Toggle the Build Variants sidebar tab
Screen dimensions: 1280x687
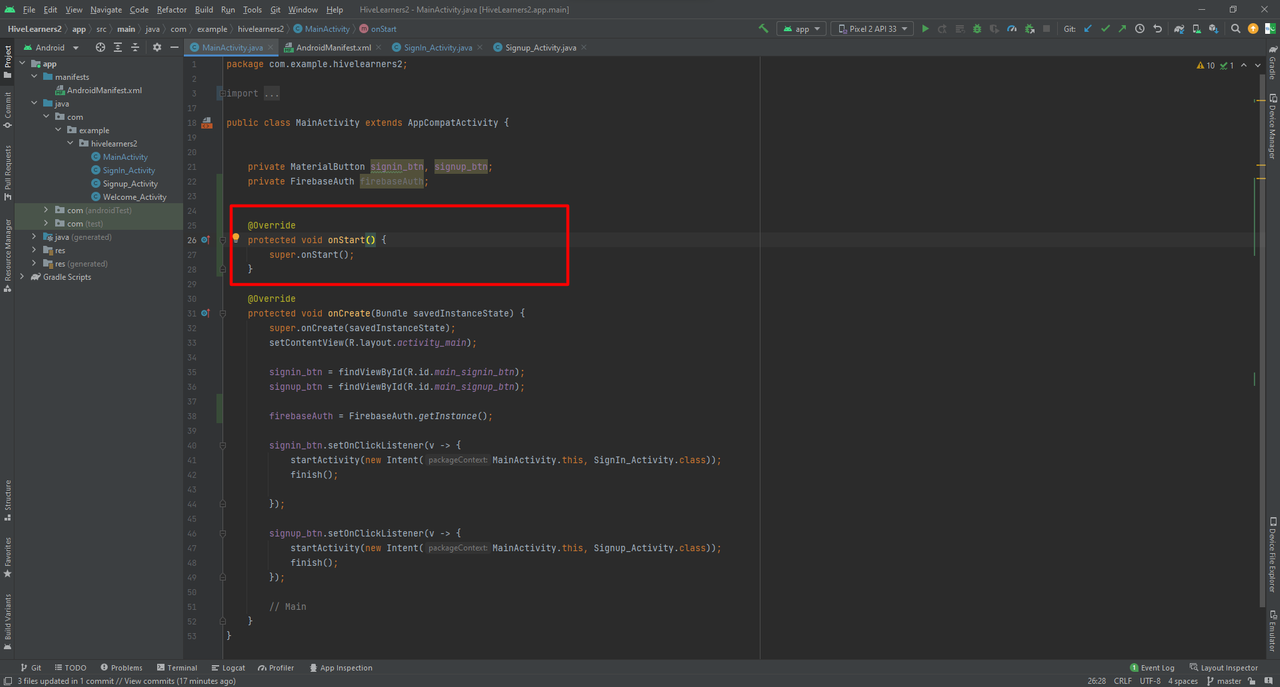pyautogui.click(x=8, y=621)
